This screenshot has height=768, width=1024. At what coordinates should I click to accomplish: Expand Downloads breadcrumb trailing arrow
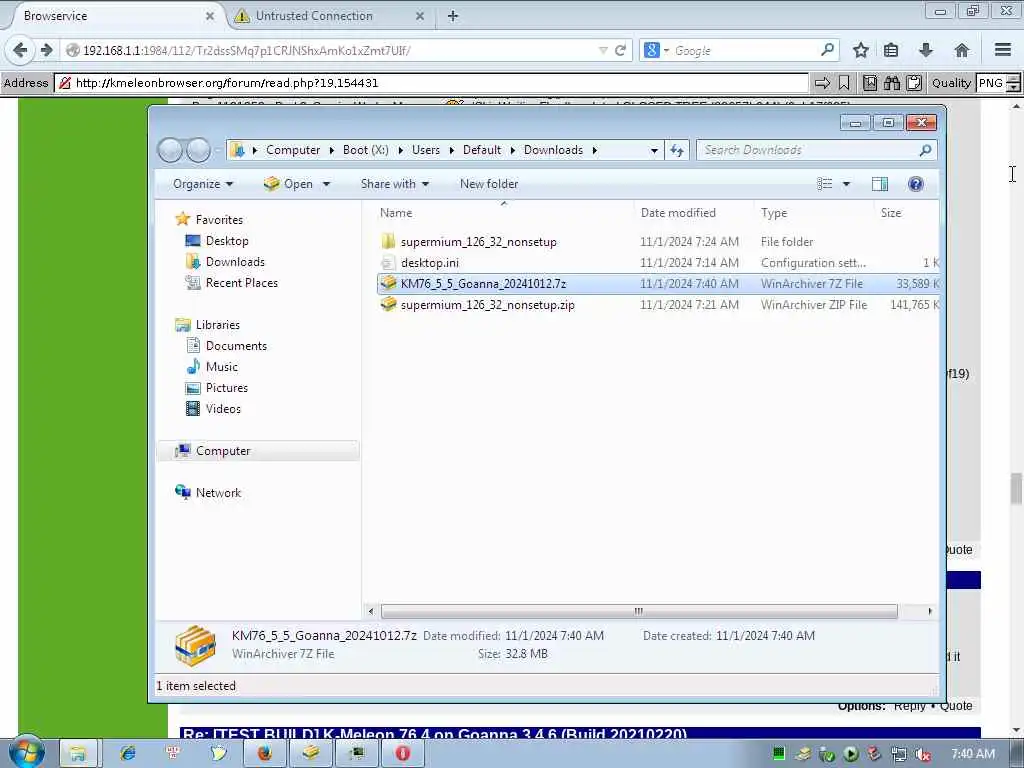[594, 150]
